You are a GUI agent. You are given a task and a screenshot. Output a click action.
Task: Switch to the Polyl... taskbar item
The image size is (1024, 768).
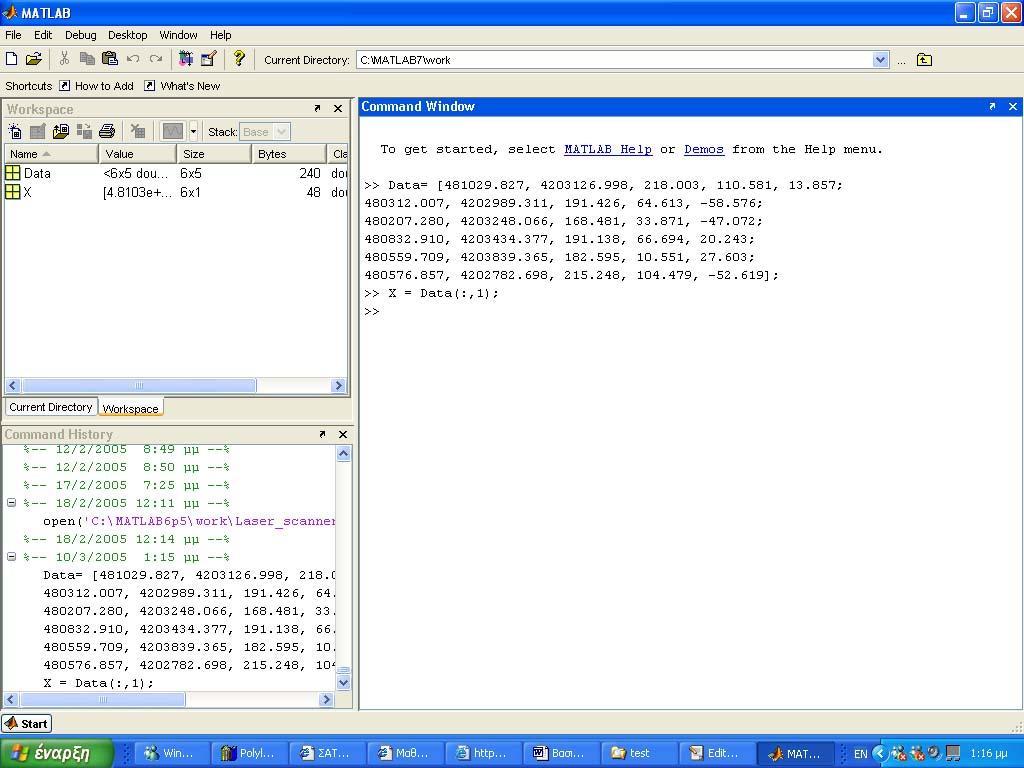(x=248, y=753)
